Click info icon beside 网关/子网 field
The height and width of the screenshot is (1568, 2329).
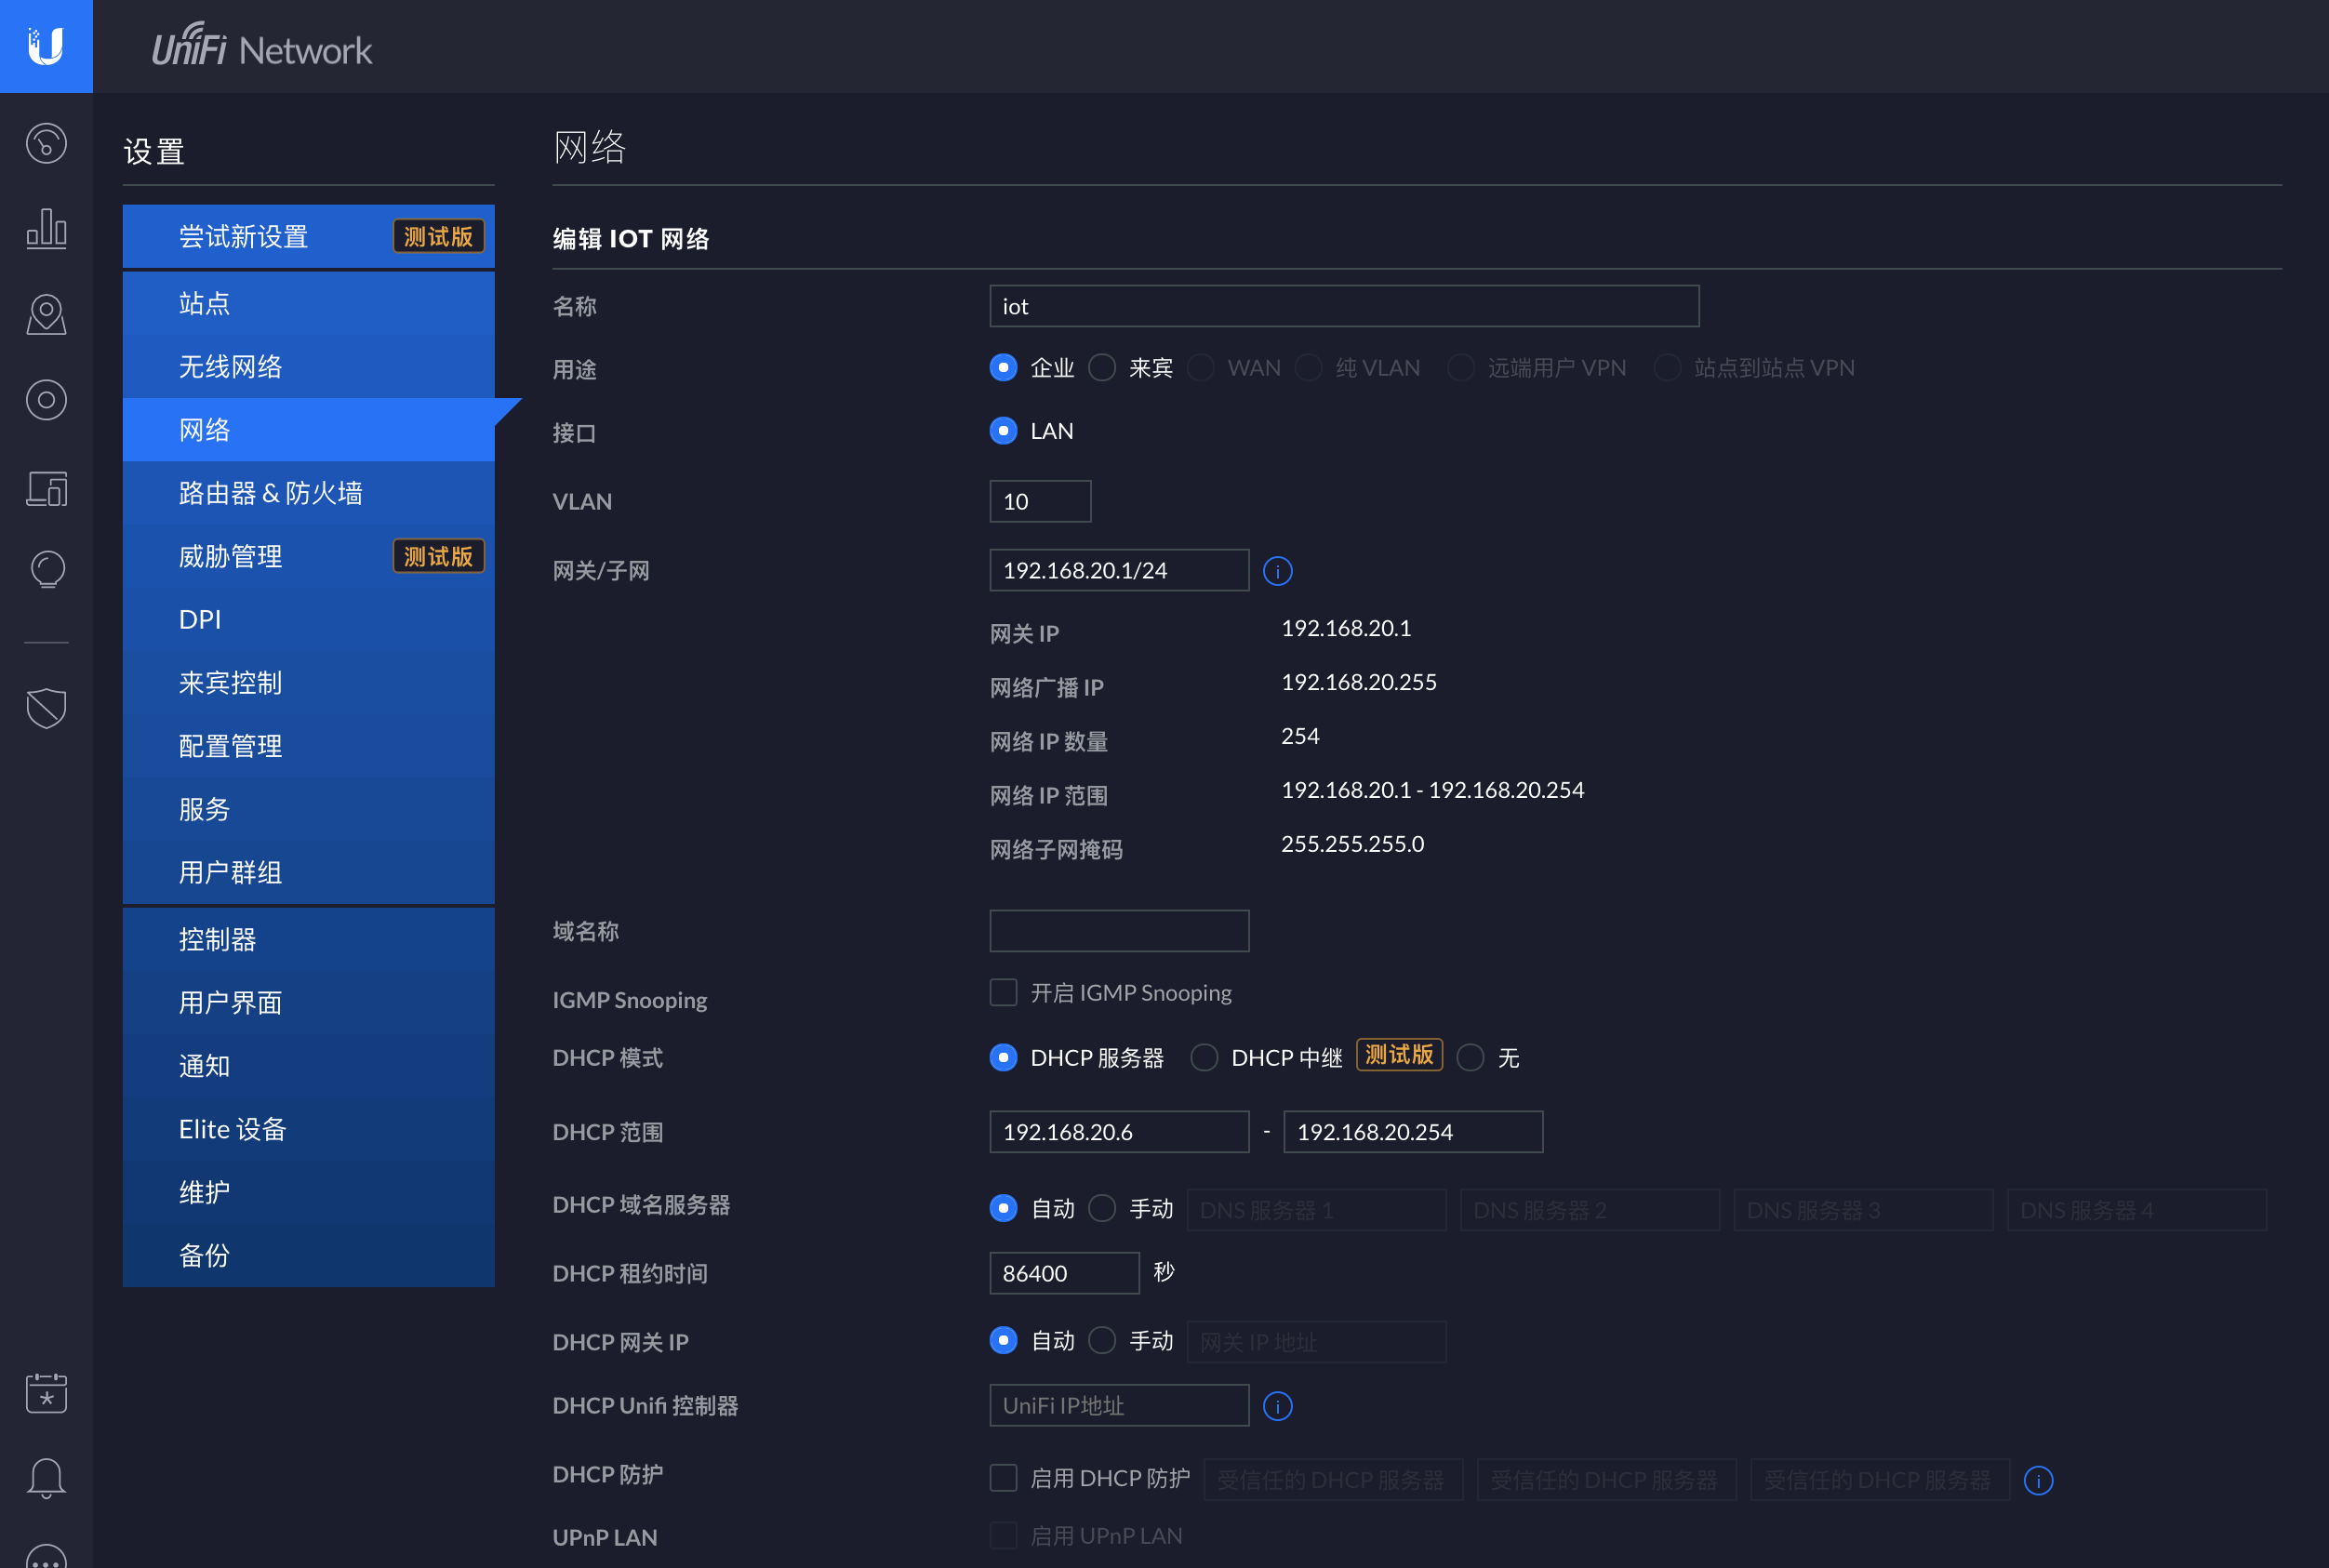coord(1277,571)
